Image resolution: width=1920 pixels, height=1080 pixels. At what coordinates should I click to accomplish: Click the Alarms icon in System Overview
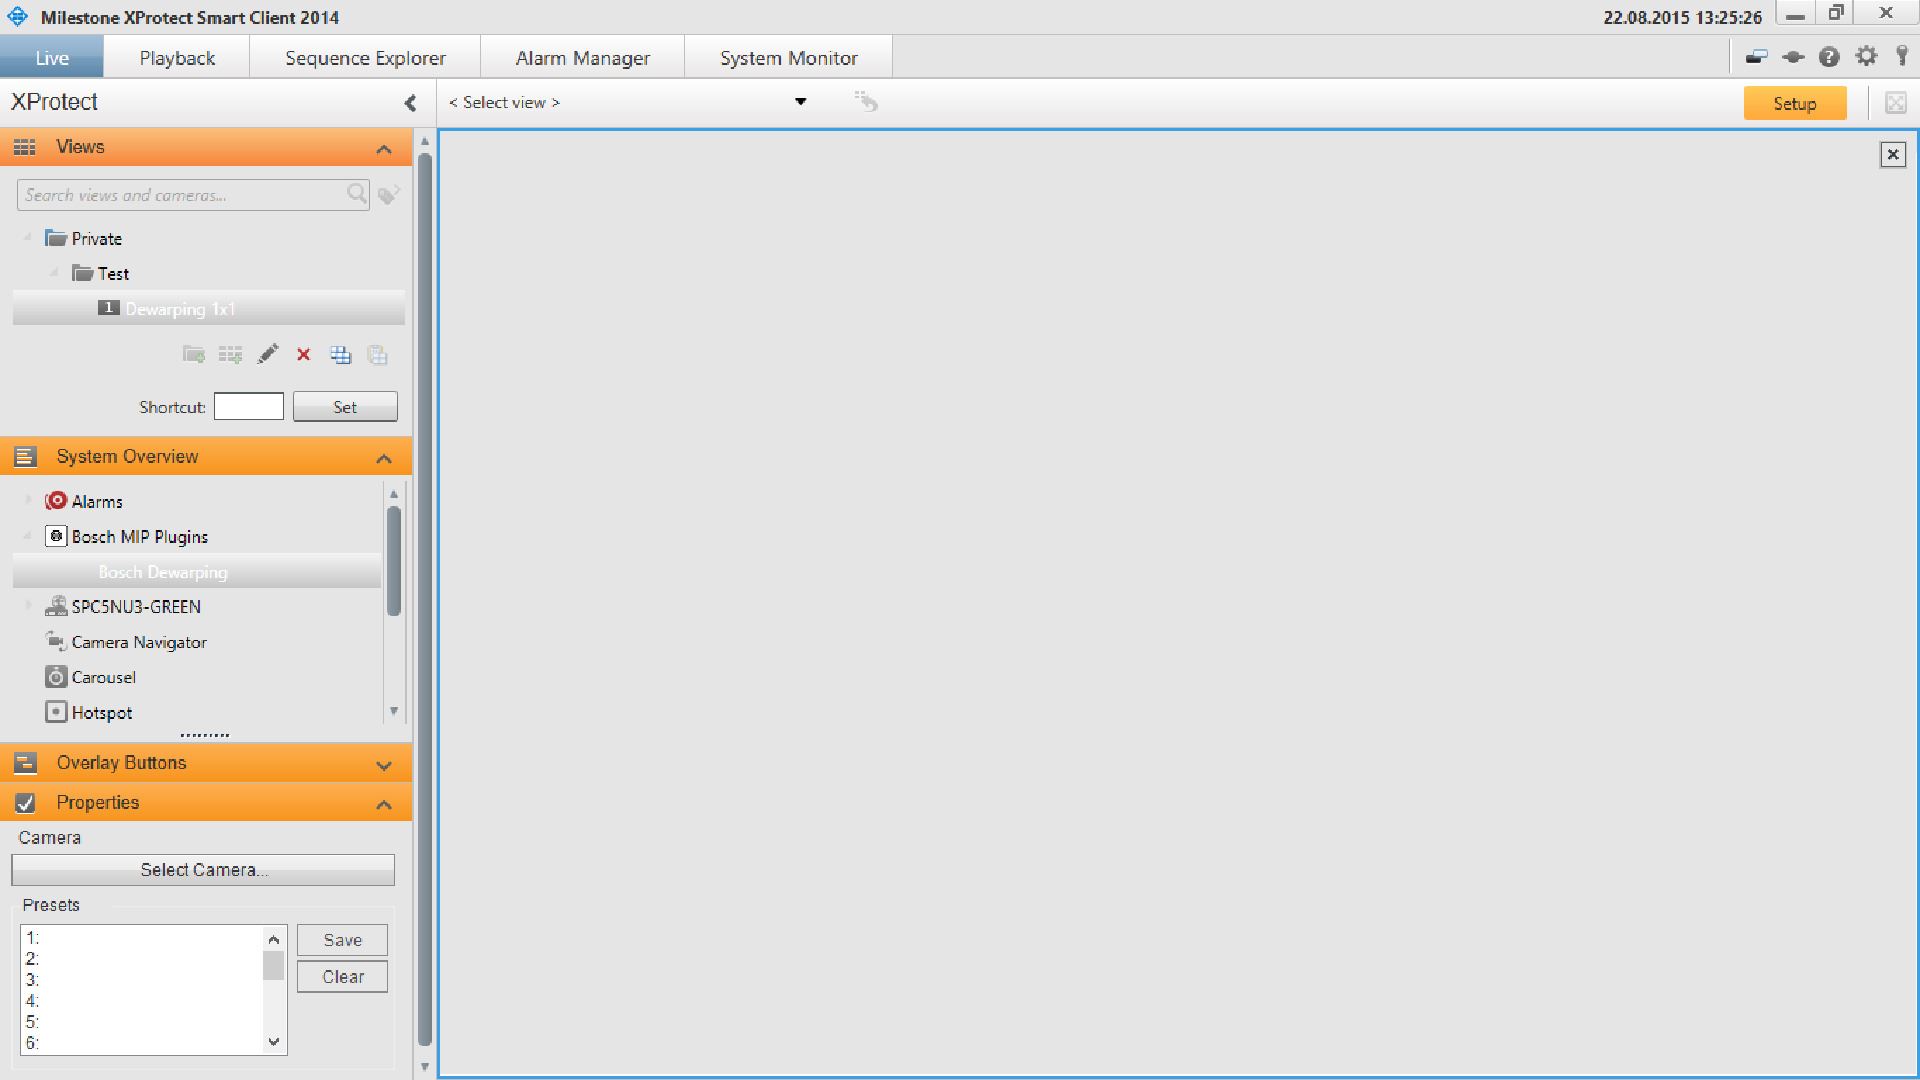56,500
